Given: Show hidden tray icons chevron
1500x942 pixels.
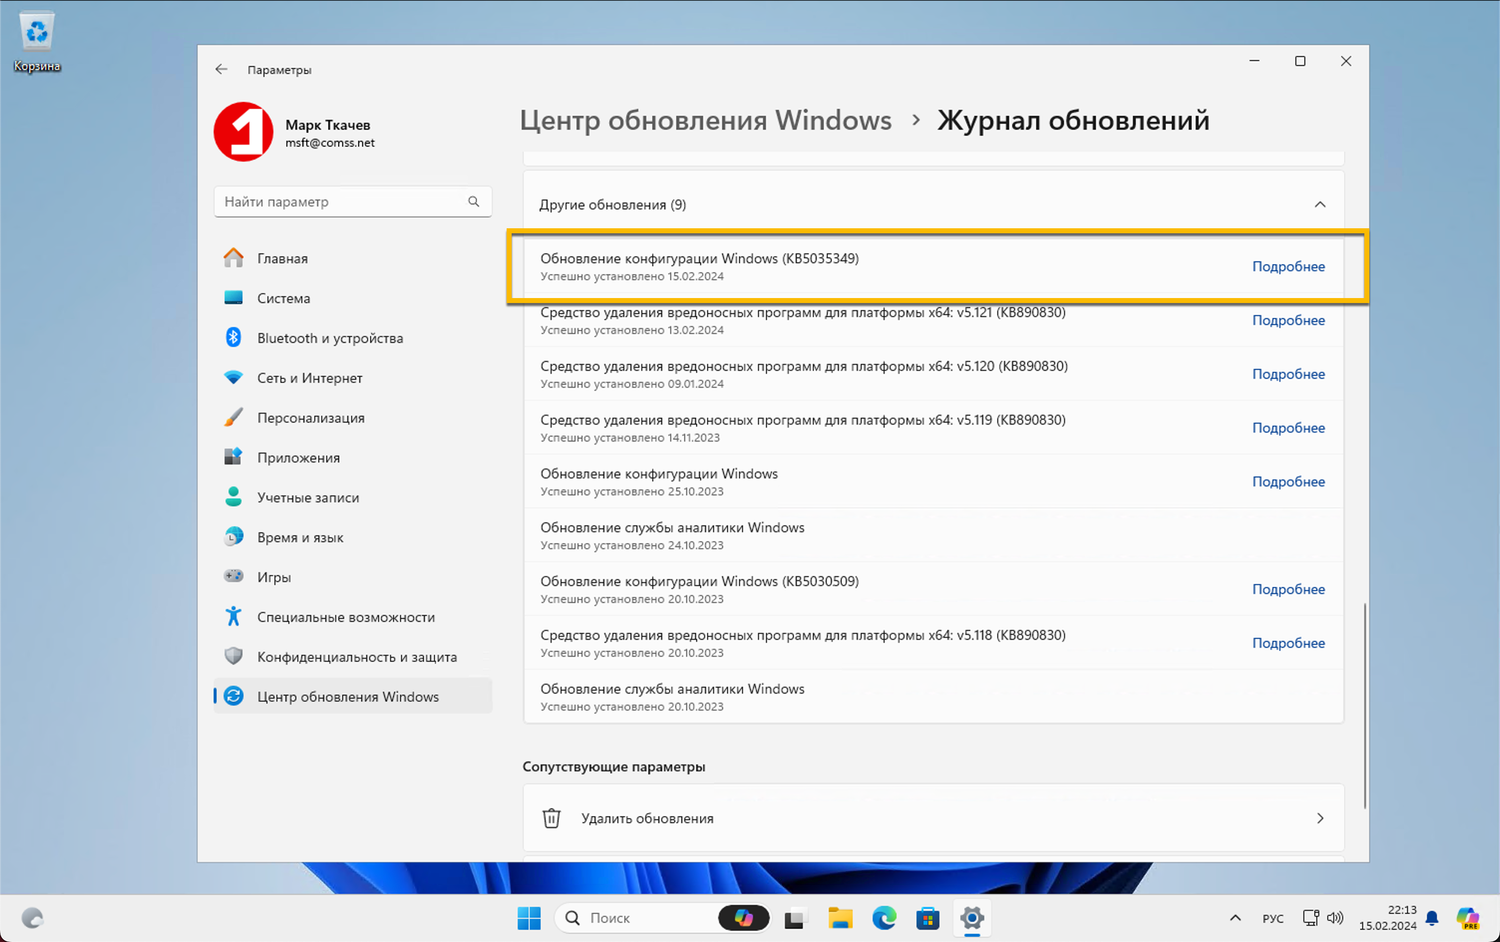Looking at the screenshot, I should pos(1235,918).
